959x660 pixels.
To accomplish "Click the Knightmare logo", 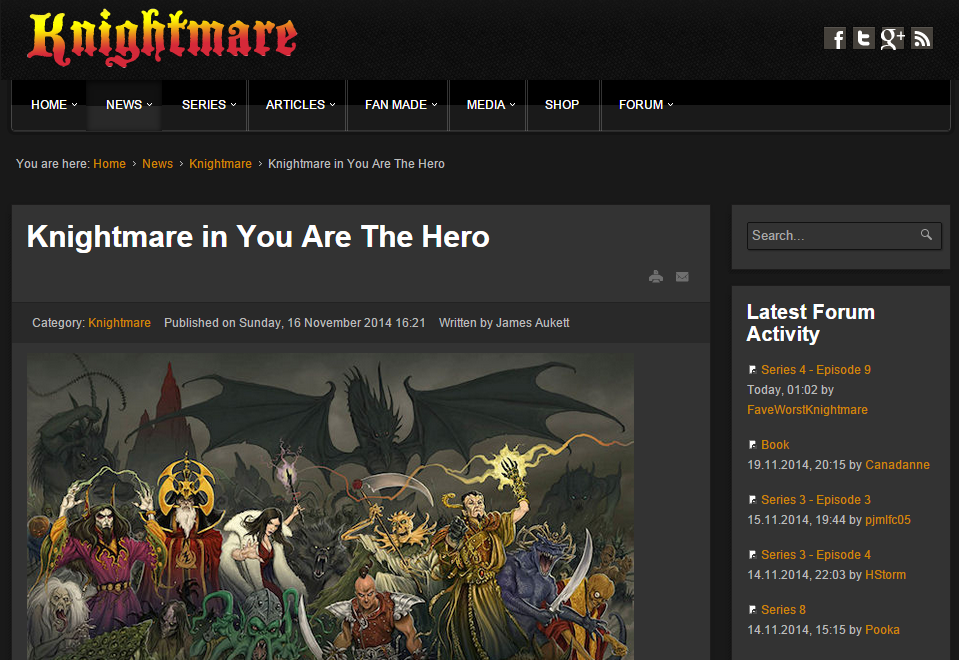I will (x=162, y=38).
